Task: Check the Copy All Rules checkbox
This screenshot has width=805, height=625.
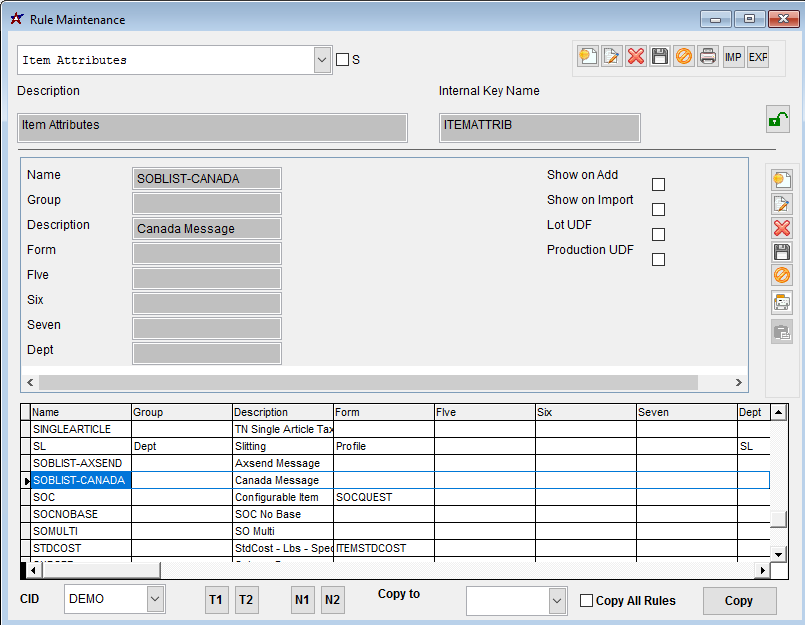Action: 587,601
